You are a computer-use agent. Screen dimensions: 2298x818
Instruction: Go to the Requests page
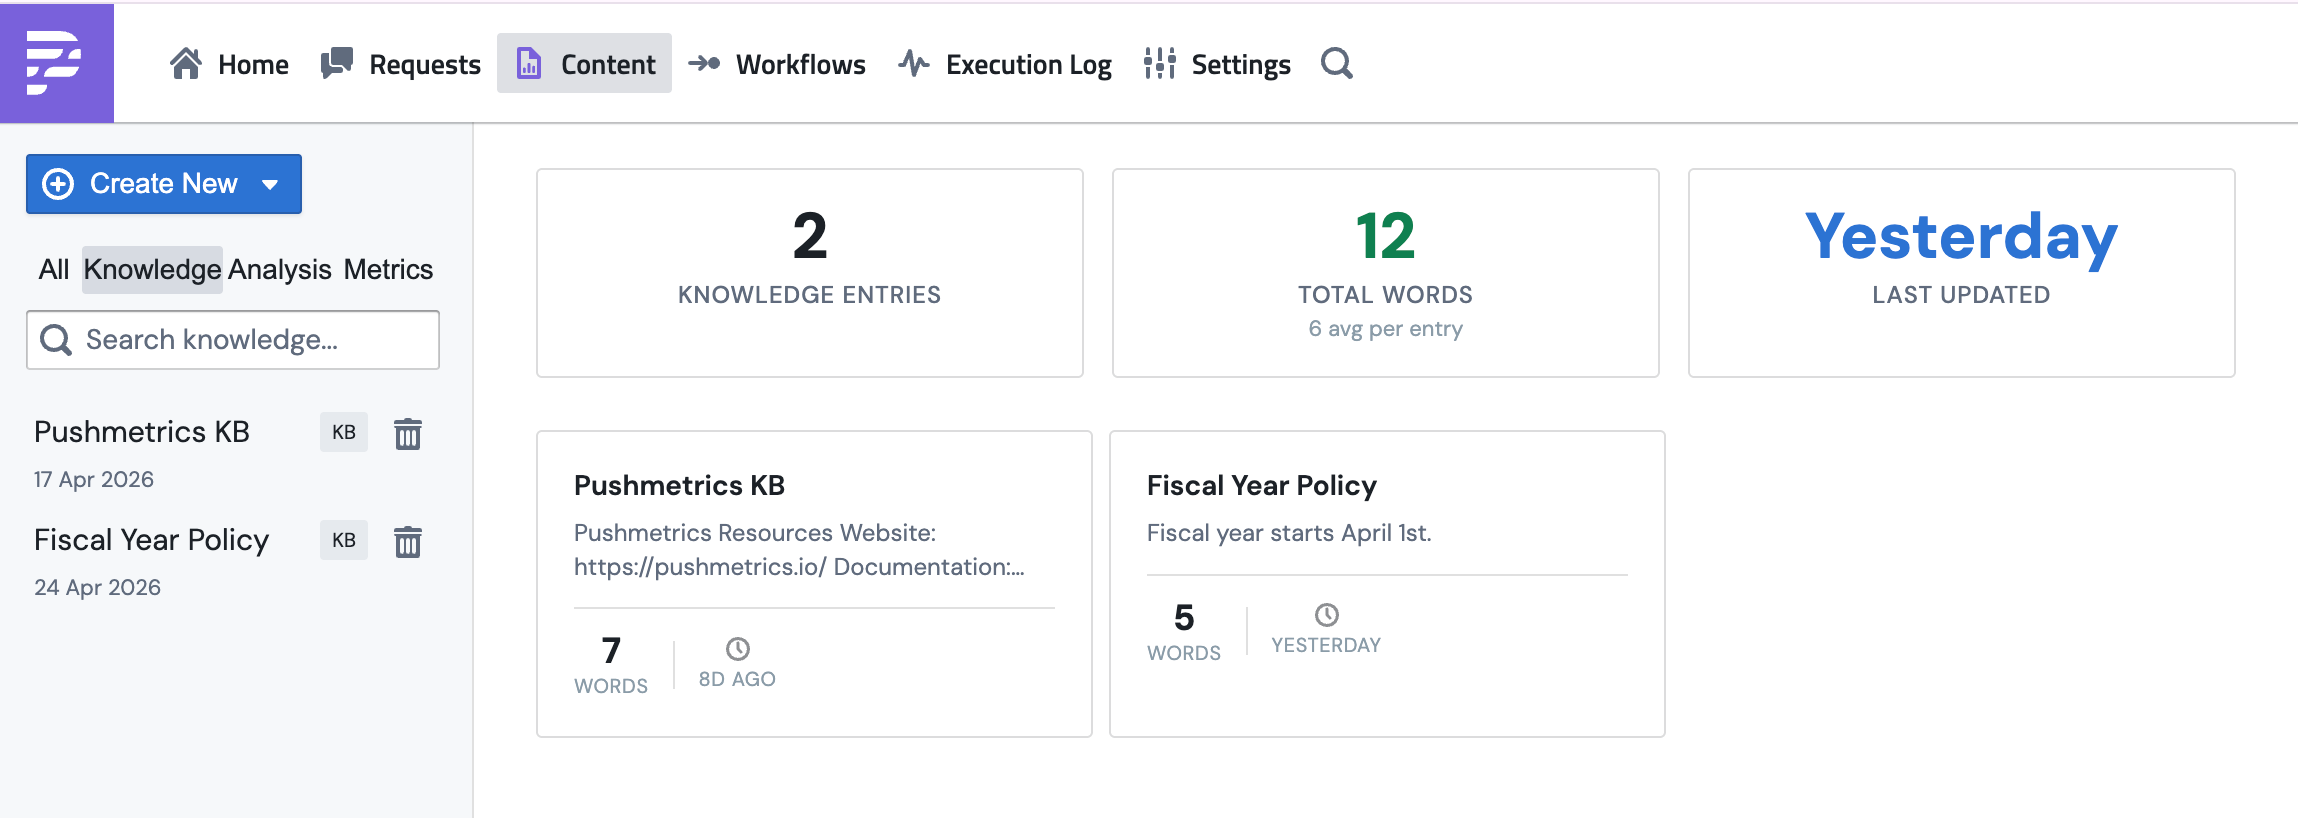click(401, 63)
